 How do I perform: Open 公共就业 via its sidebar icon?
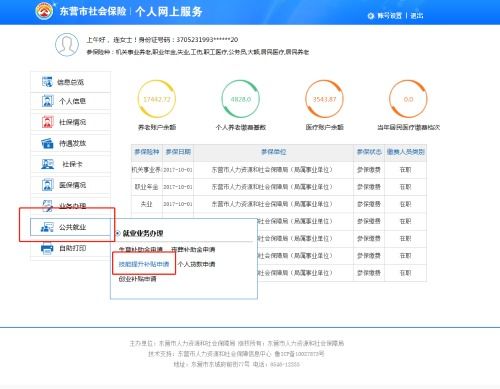point(47,227)
